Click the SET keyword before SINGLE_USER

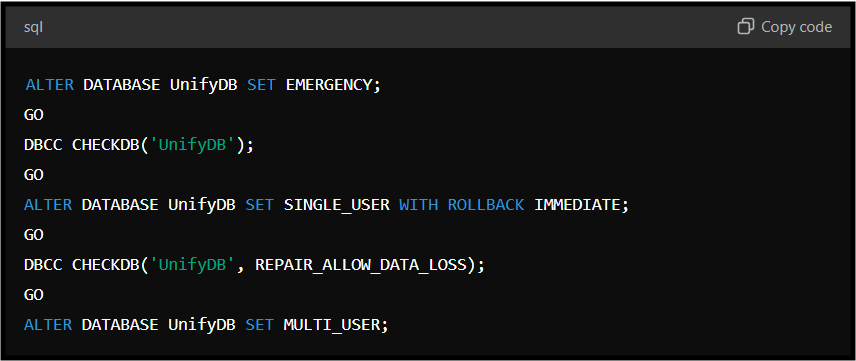259,205
